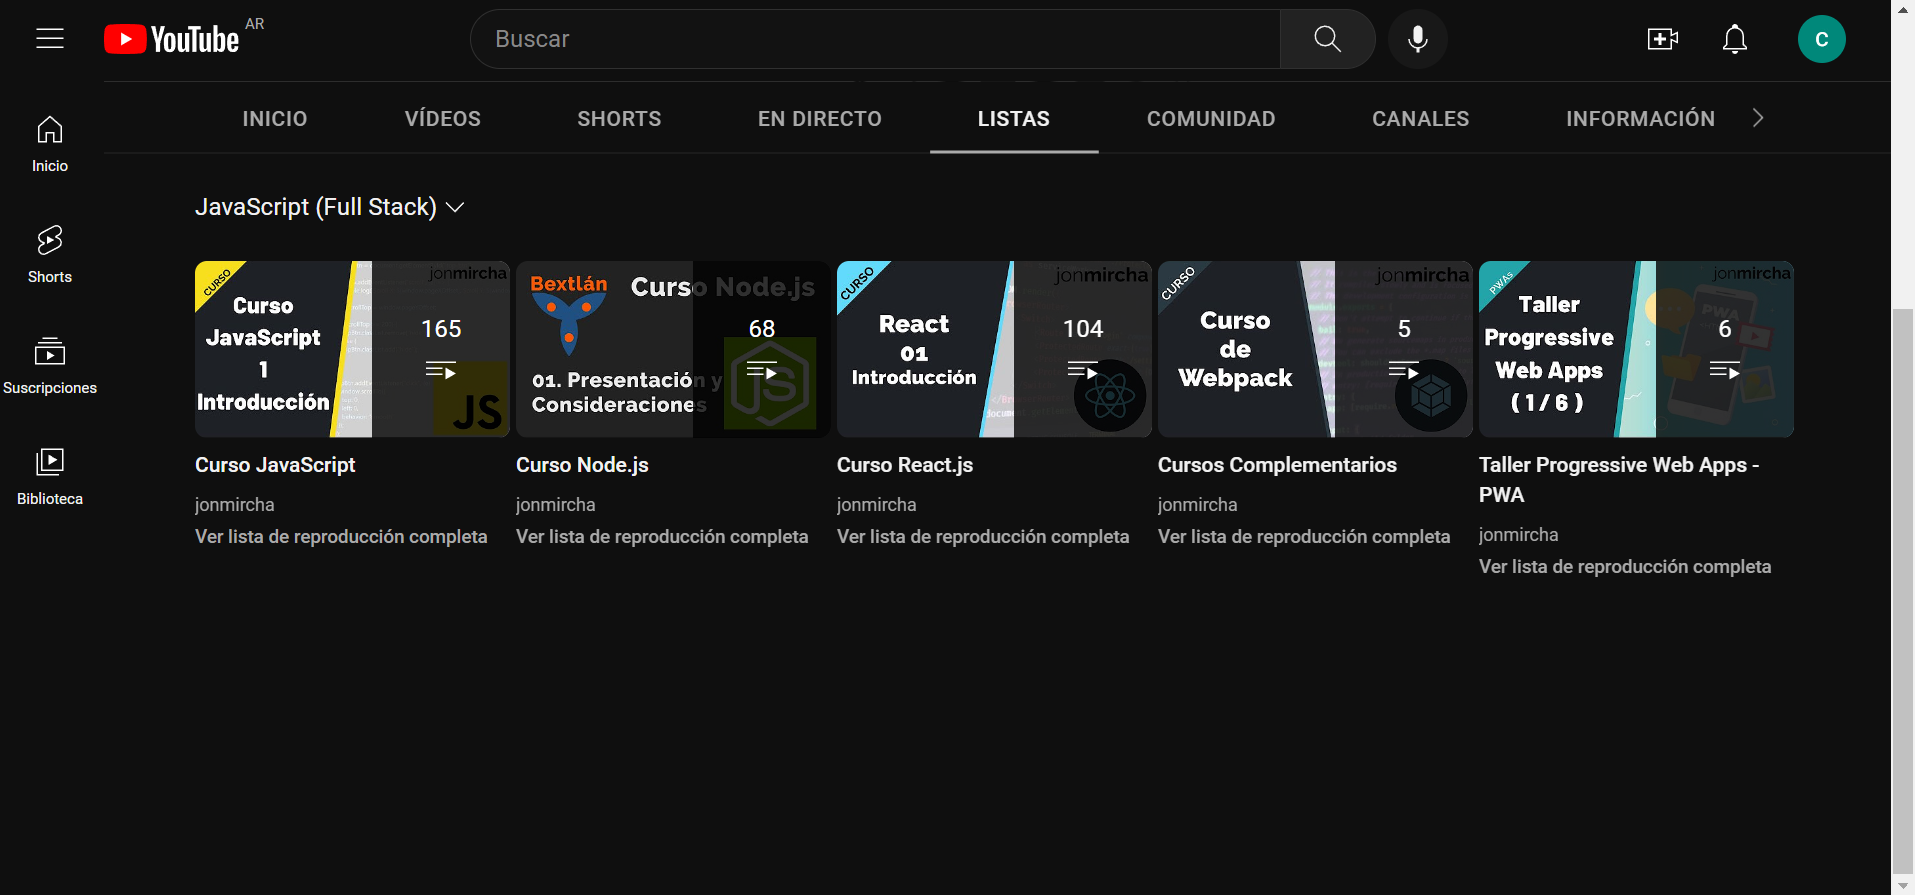The width and height of the screenshot is (1915, 895).
Task: Click the page vertical scrollbar thumb
Action: [x=1903, y=590]
